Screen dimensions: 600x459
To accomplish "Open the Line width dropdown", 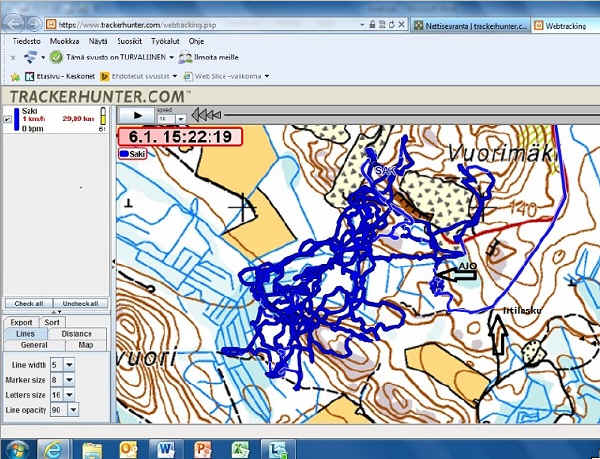I will 68,366.
